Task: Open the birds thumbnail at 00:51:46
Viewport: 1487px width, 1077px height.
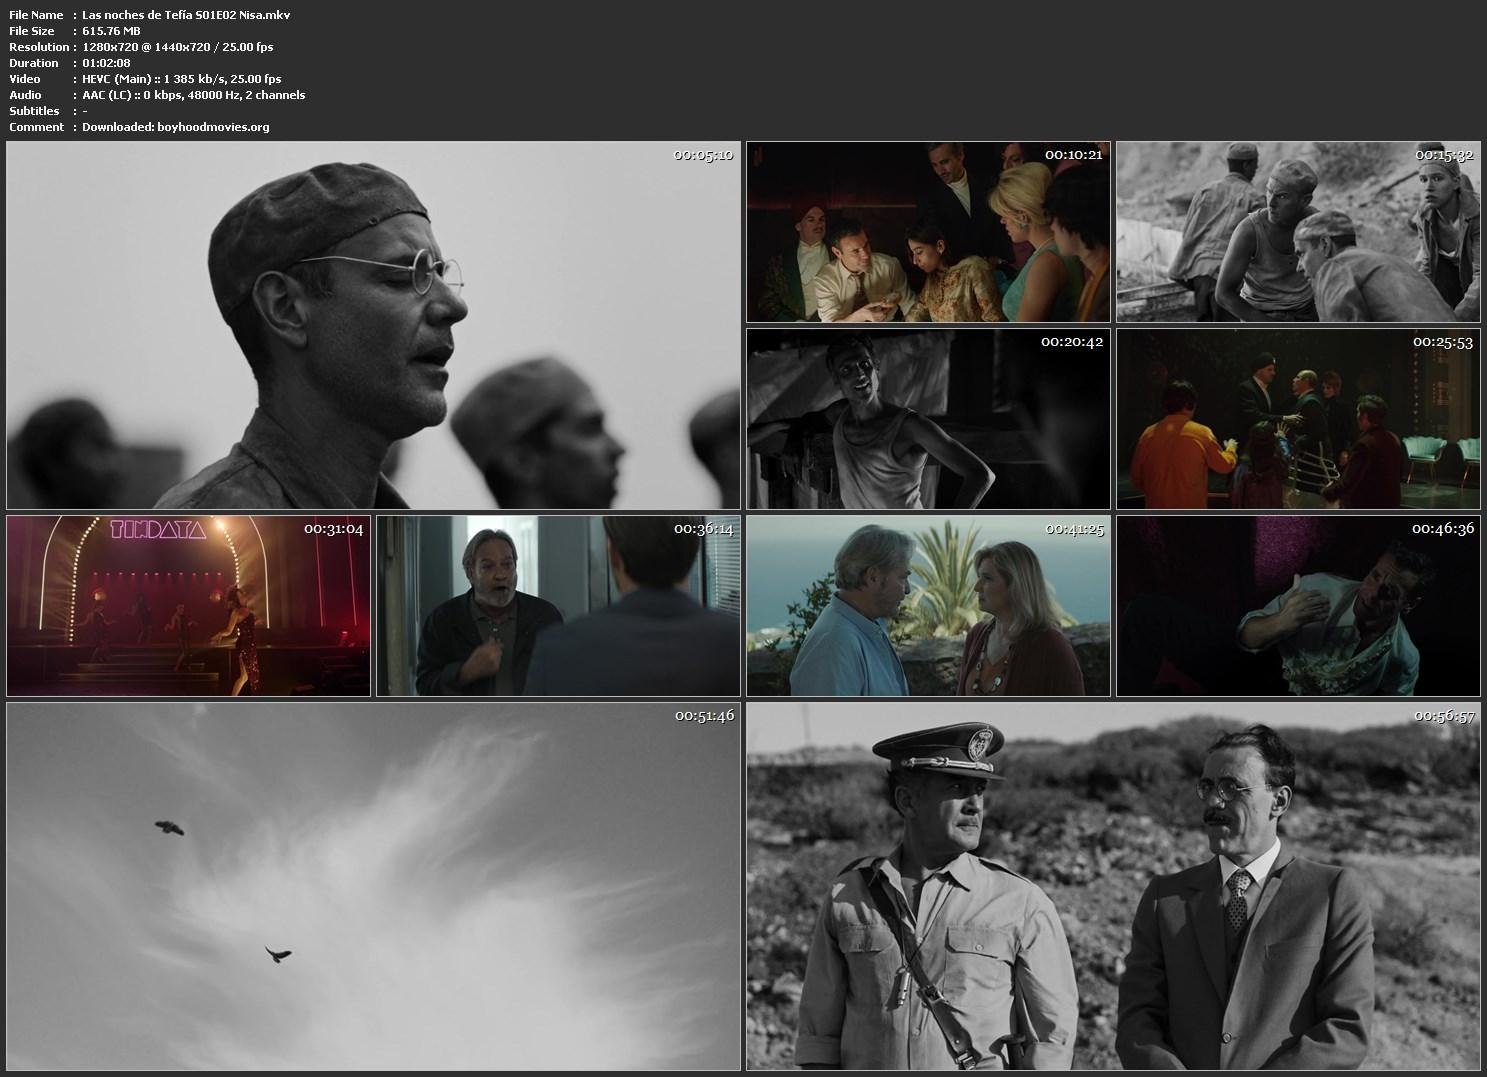Action: pos(373,886)
